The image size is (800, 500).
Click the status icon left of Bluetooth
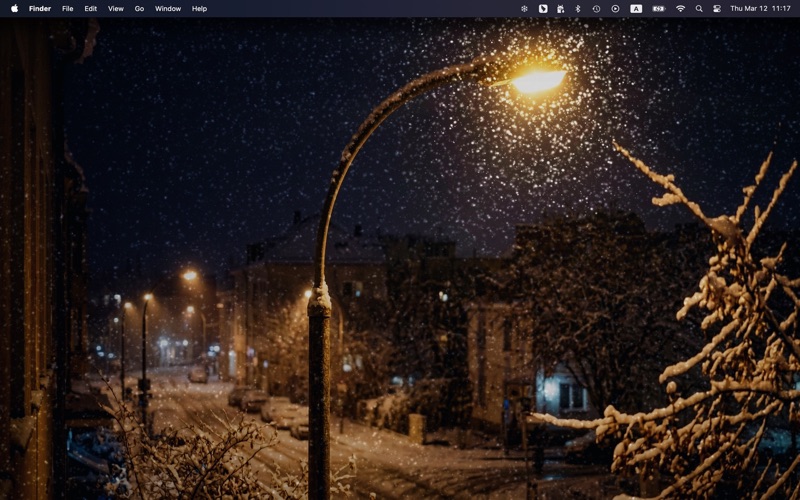(x=560, y=8)
